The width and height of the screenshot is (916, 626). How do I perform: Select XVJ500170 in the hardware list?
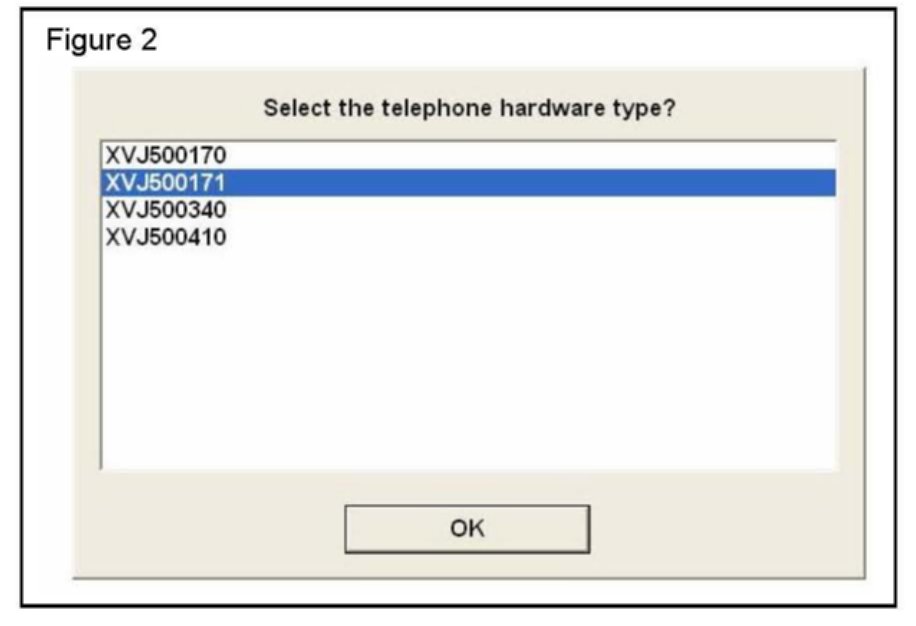pos(166,155)
